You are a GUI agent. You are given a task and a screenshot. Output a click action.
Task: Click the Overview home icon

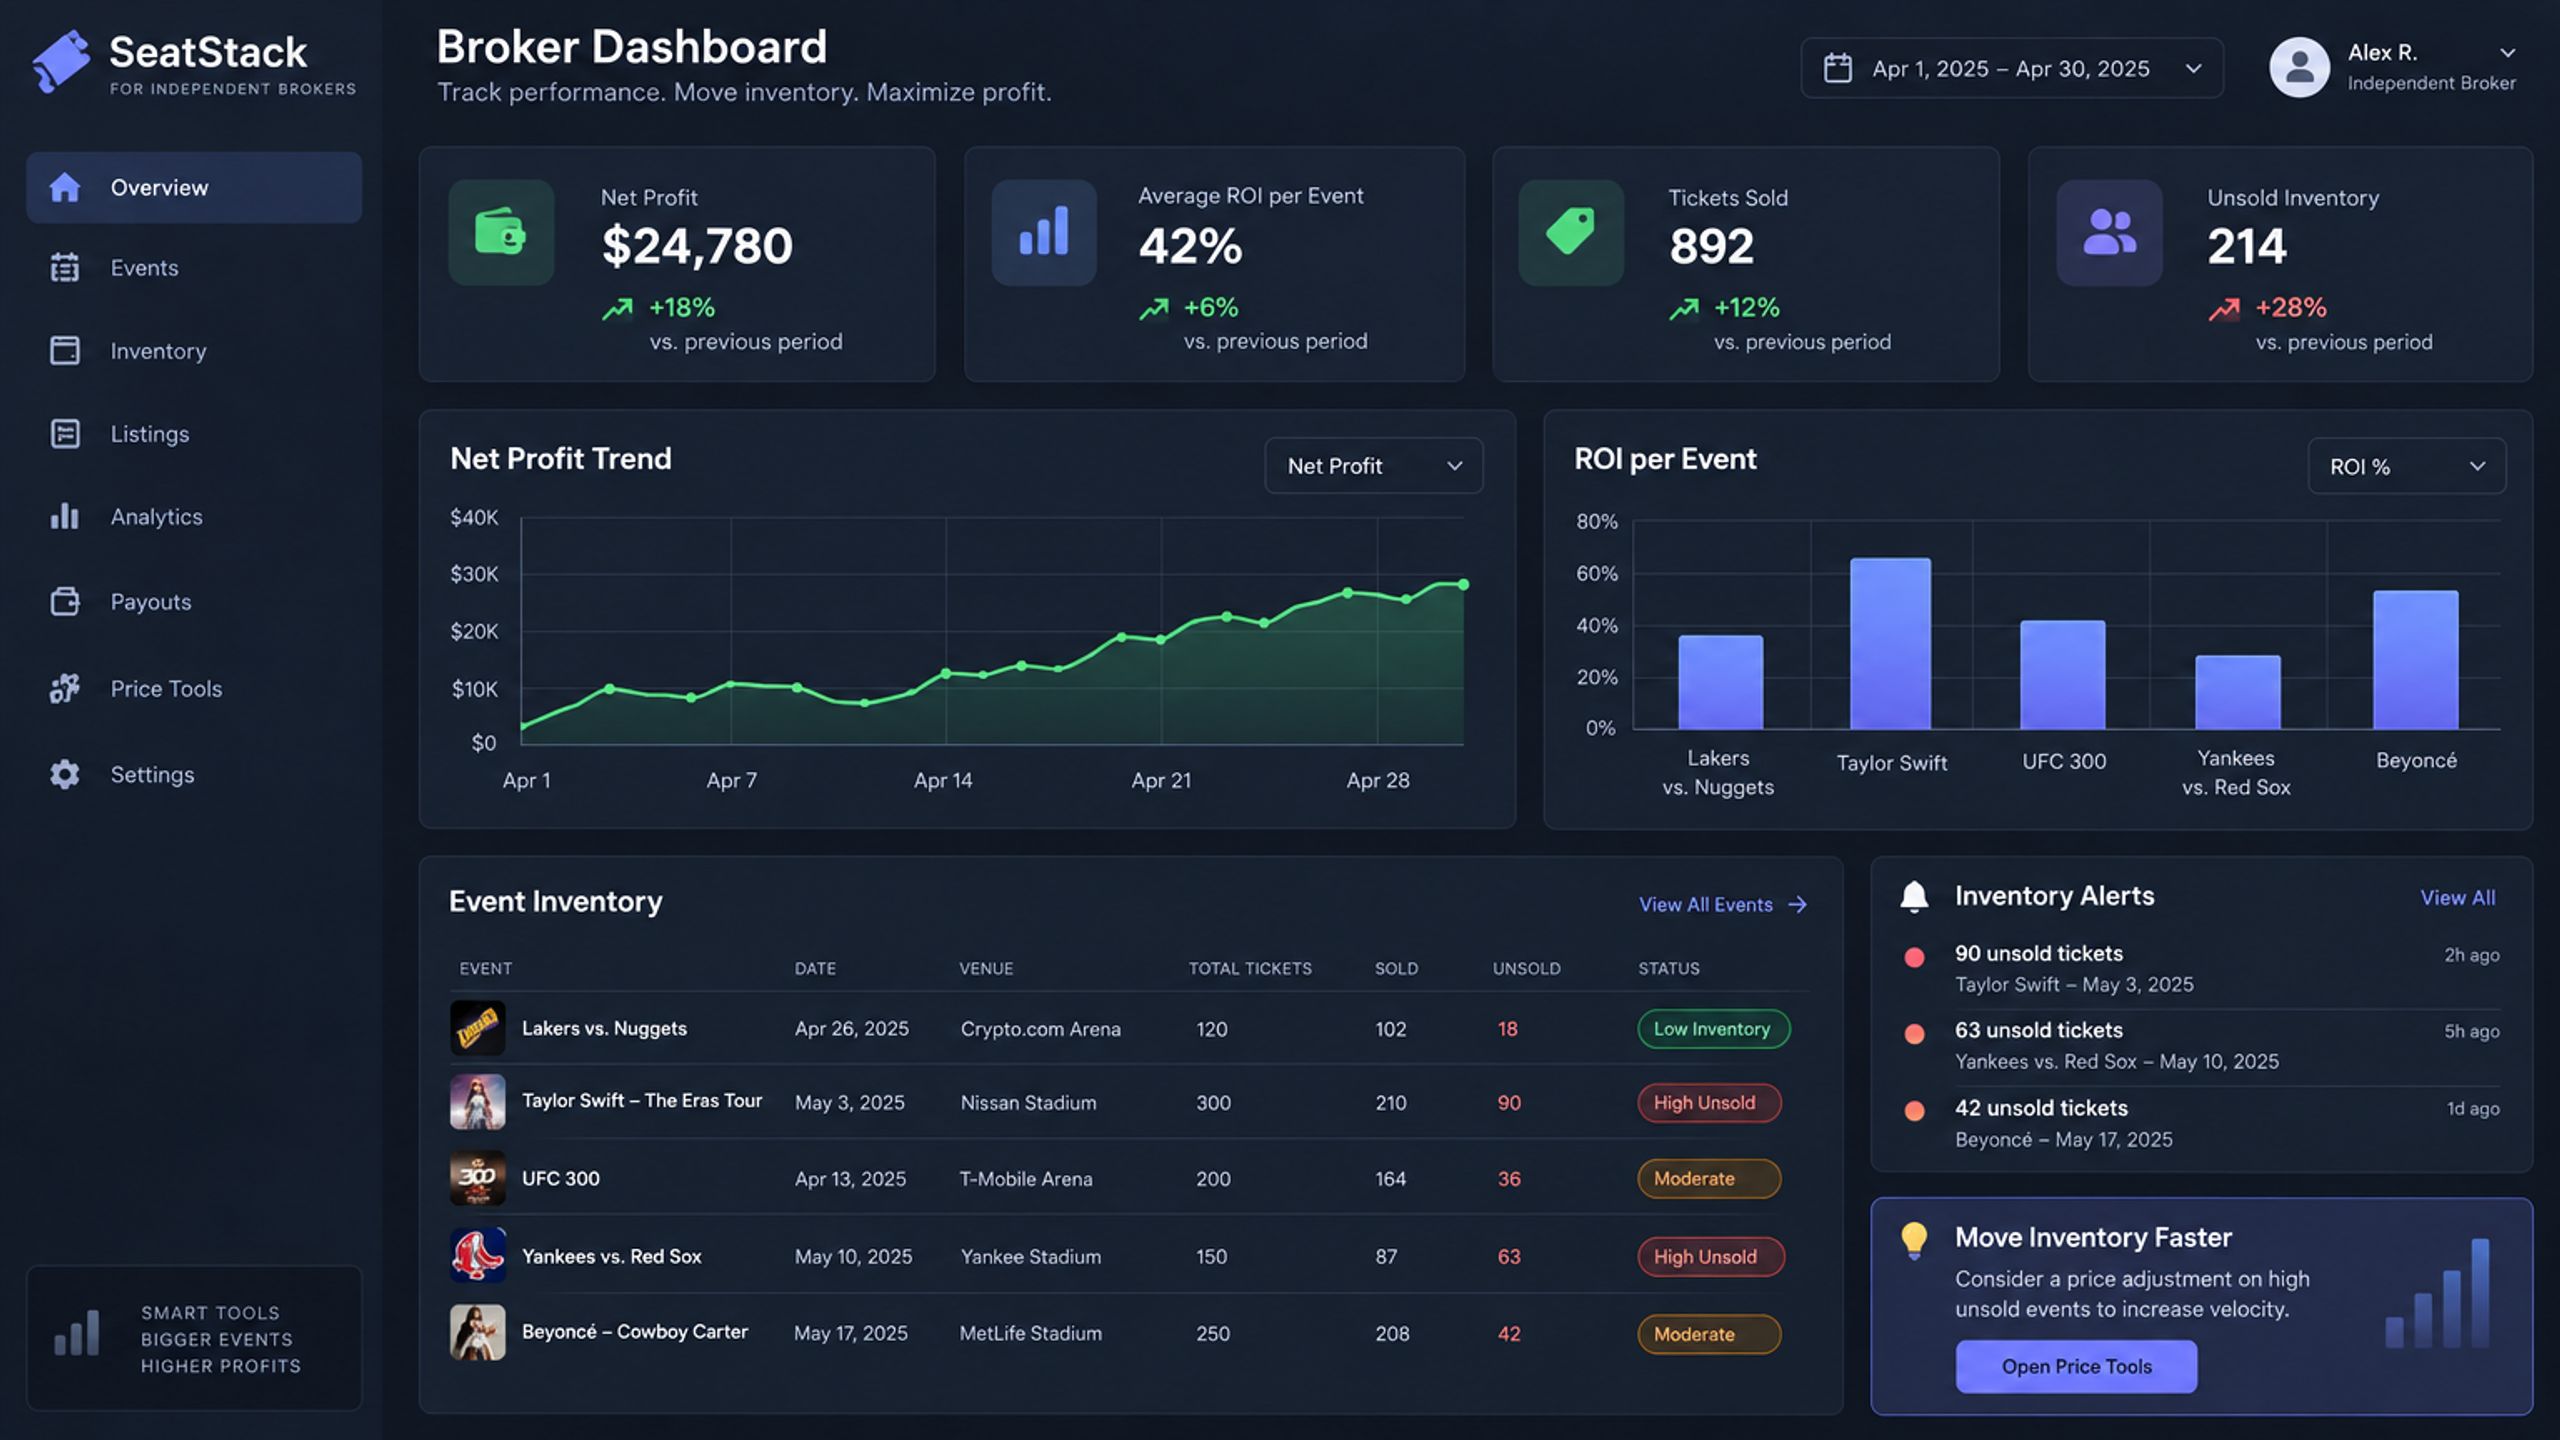(x=65, y=187)
